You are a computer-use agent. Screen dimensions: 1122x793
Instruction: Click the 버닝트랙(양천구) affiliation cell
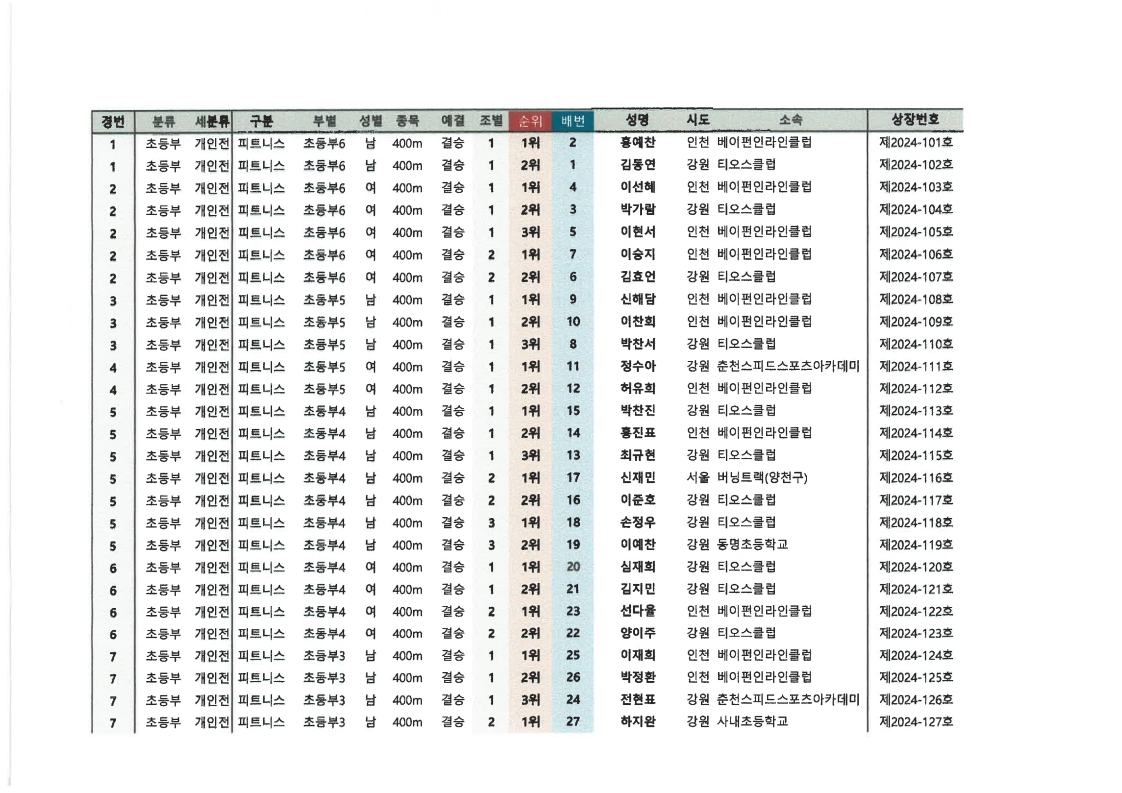coord(762,477)
